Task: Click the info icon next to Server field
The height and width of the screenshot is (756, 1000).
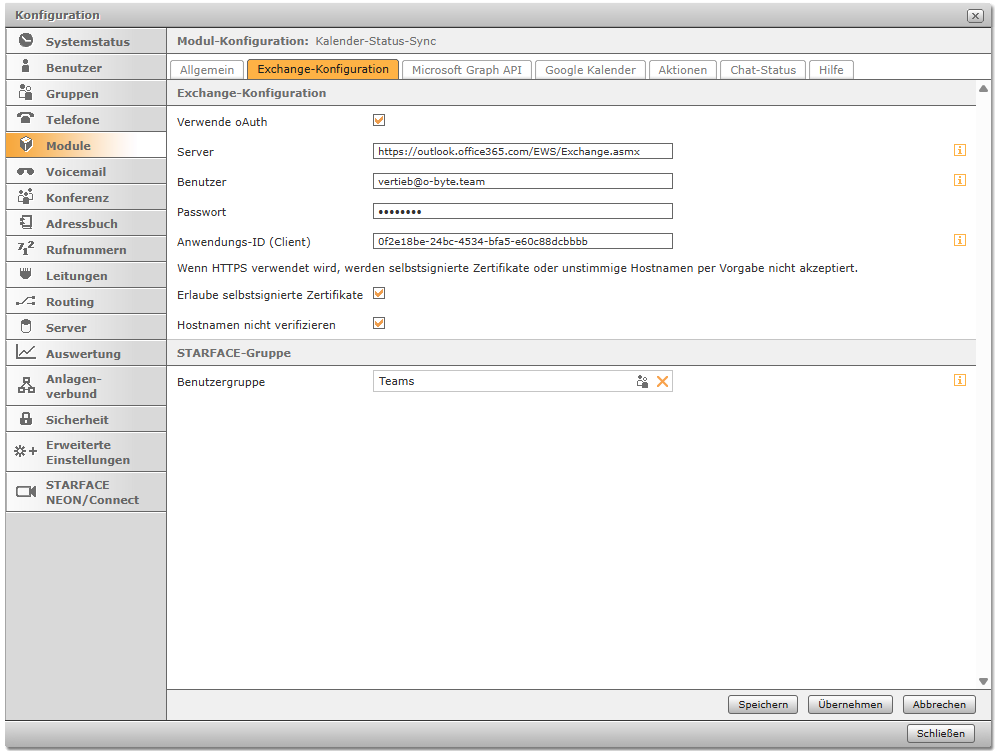Action: [x=959, y=151]
